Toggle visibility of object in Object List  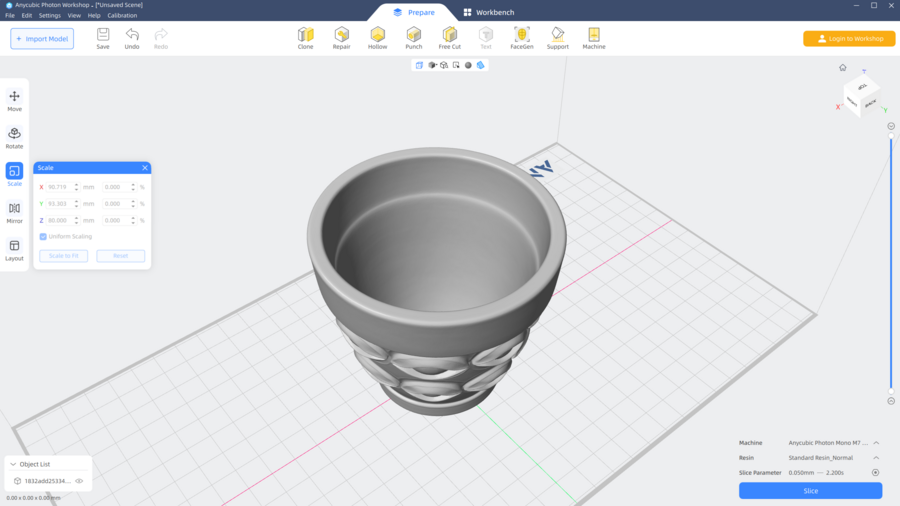[x=79, y=481]
